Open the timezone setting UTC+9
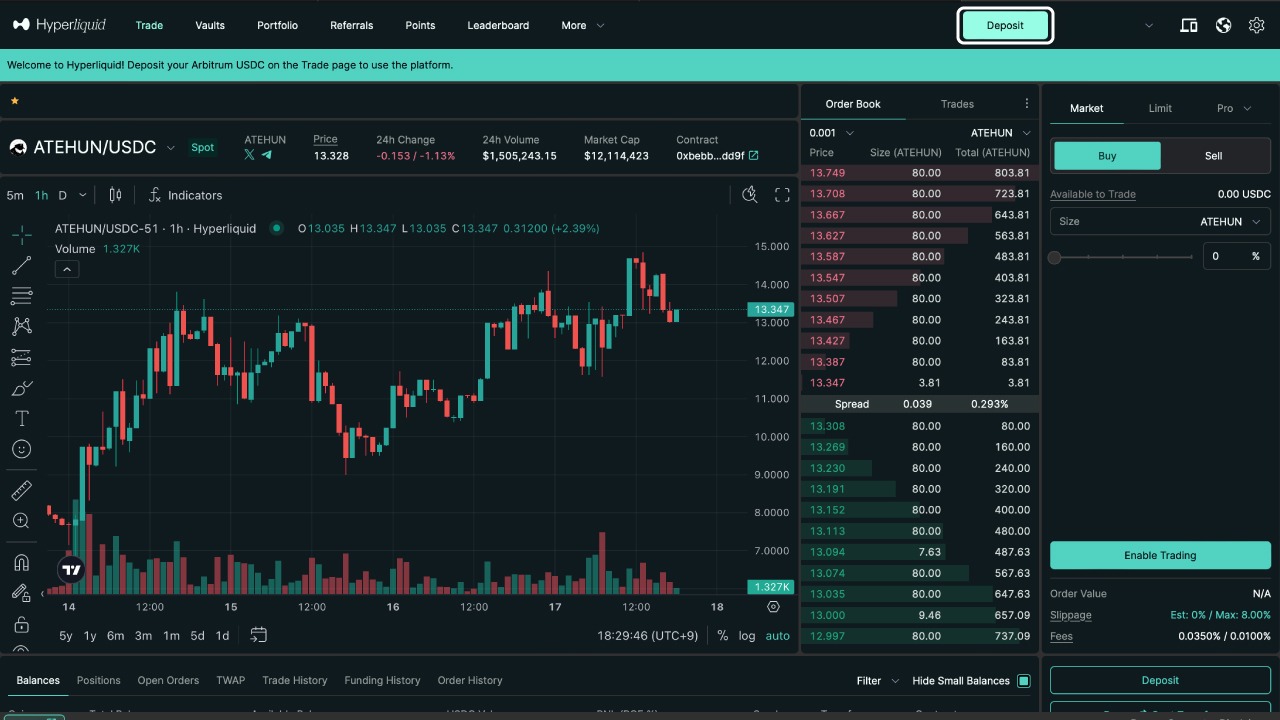The width and height of the screenshot is (1280, 720). [648, 635]
